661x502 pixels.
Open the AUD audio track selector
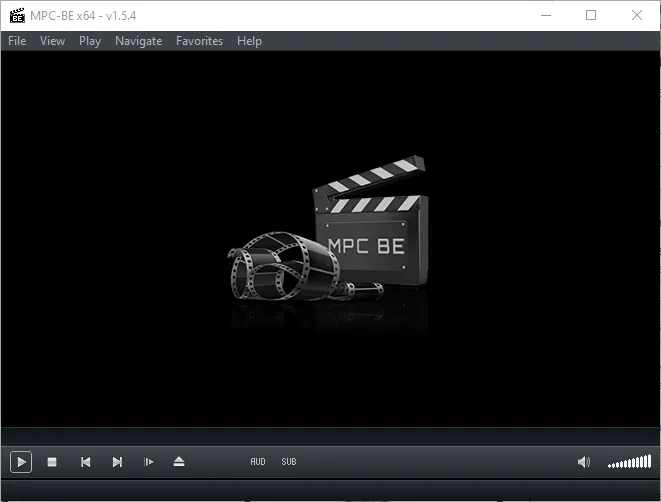[258, 462]
